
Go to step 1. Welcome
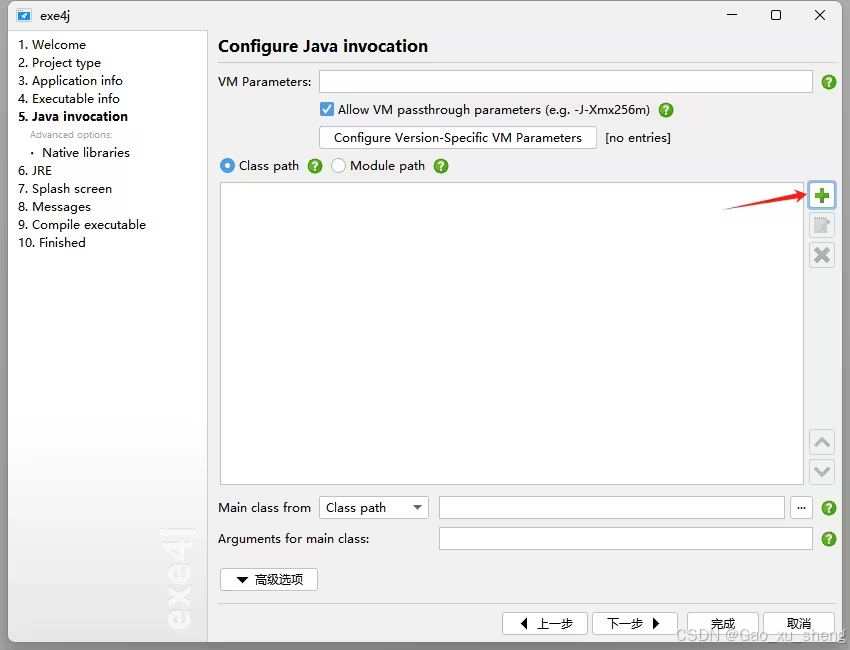click(x=52, y=44)
